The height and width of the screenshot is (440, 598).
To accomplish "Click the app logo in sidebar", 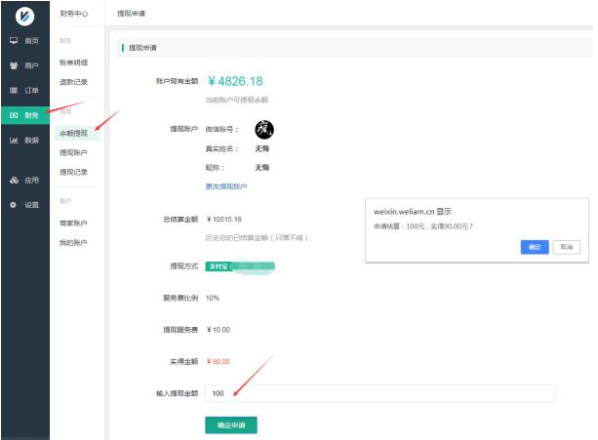I will pos(25,16).
